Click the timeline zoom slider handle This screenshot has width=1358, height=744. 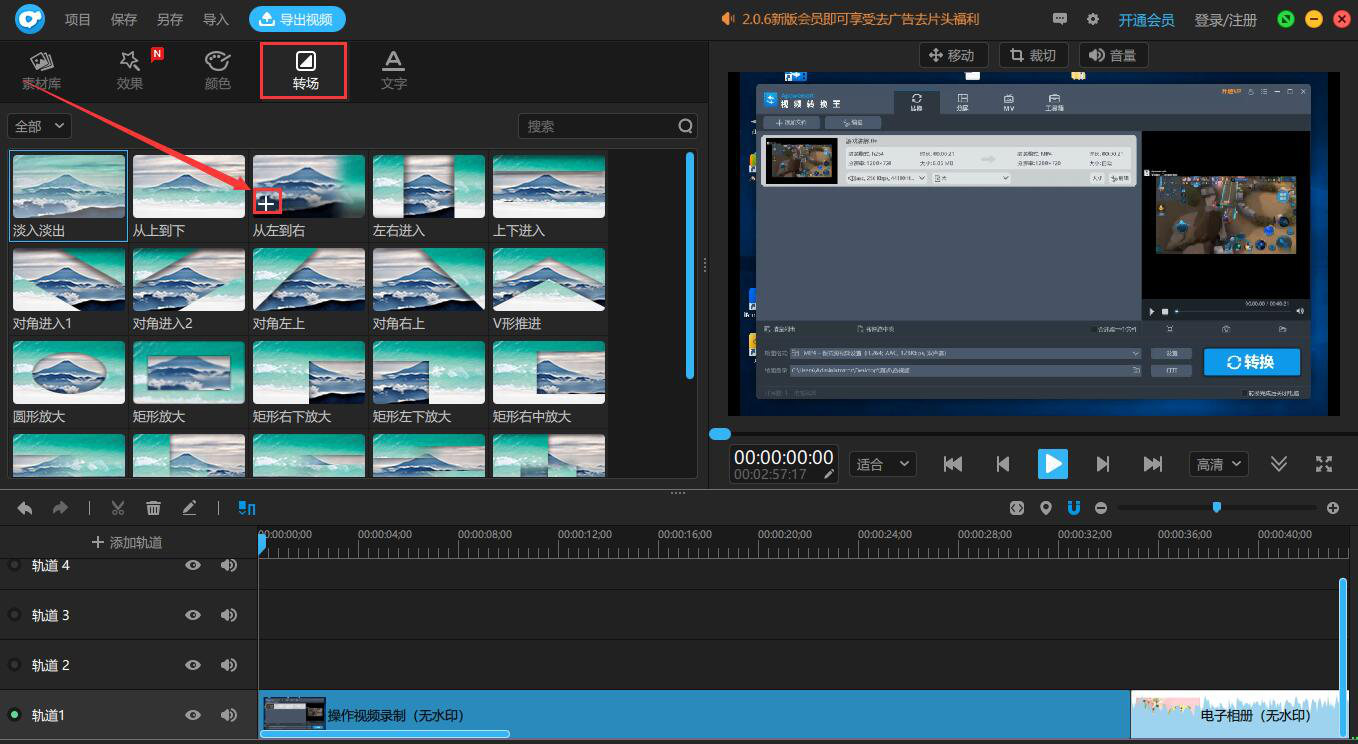pos(1216,508)
